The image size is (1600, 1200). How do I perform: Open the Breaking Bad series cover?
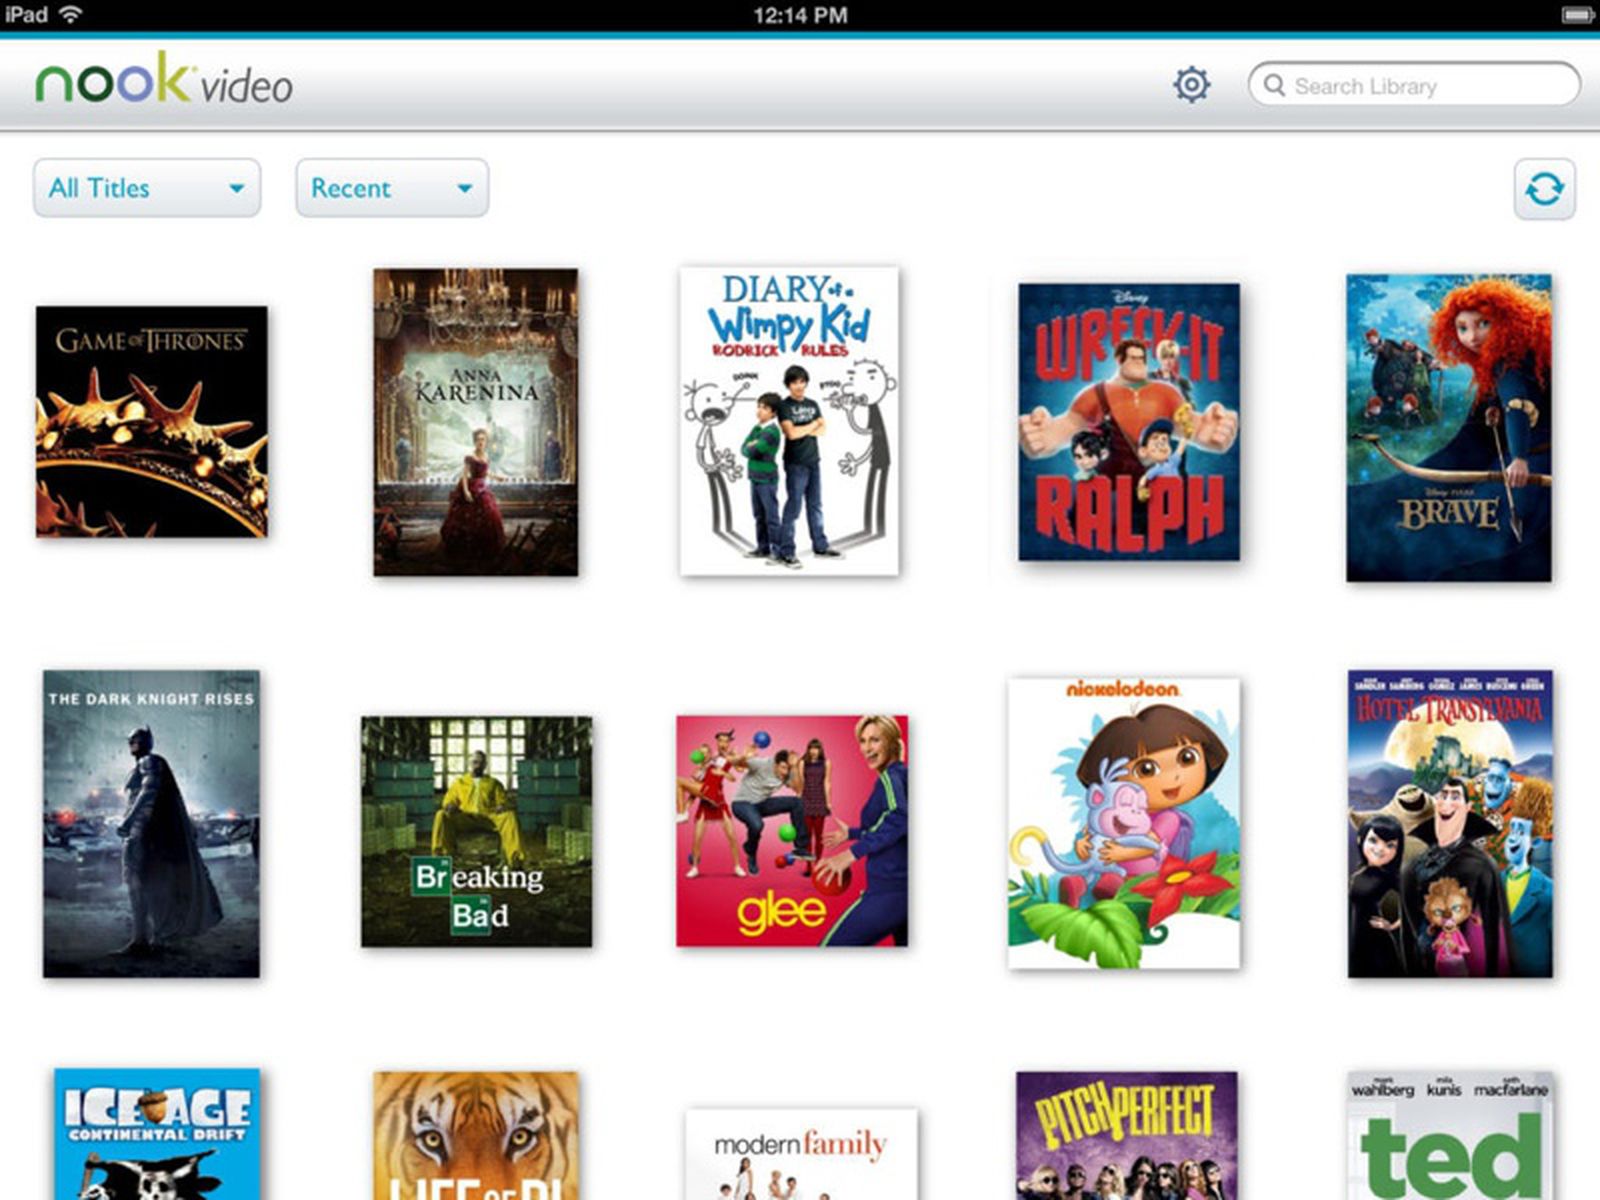pos(474,830)
